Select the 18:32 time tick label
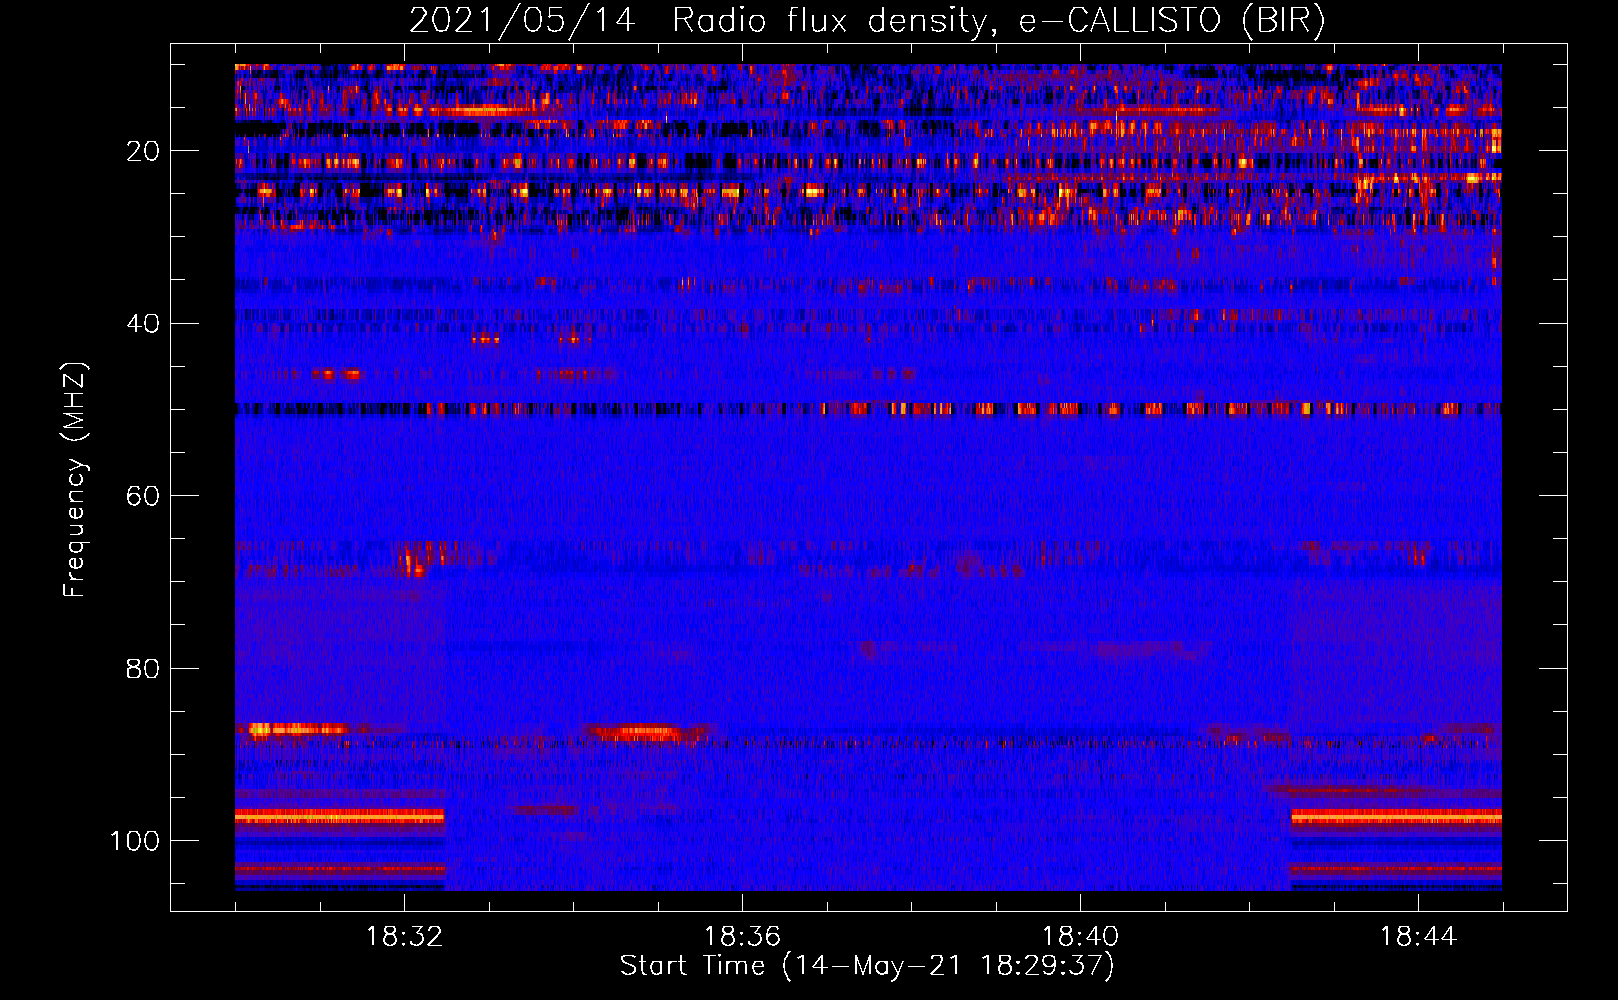The height and width of the screenshot is (1000, 1618). 404,937
